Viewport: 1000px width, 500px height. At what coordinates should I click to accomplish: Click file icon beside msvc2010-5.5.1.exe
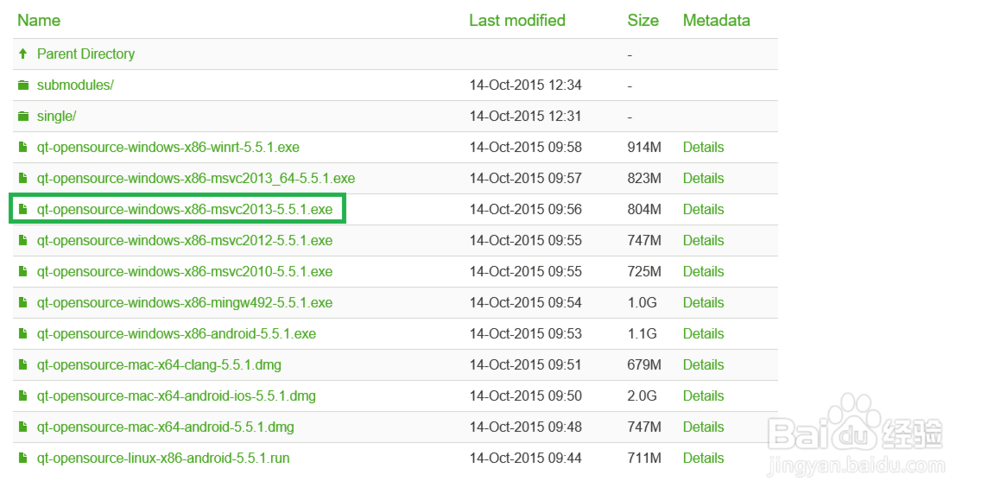click(x=23, y=272)
